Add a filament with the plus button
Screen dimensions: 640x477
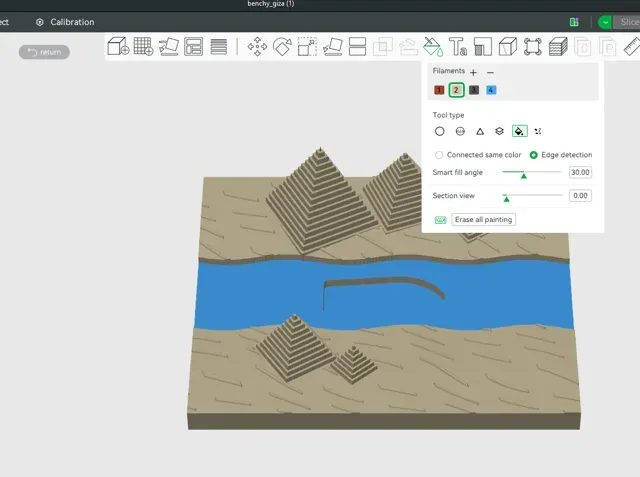click(473, 73)
